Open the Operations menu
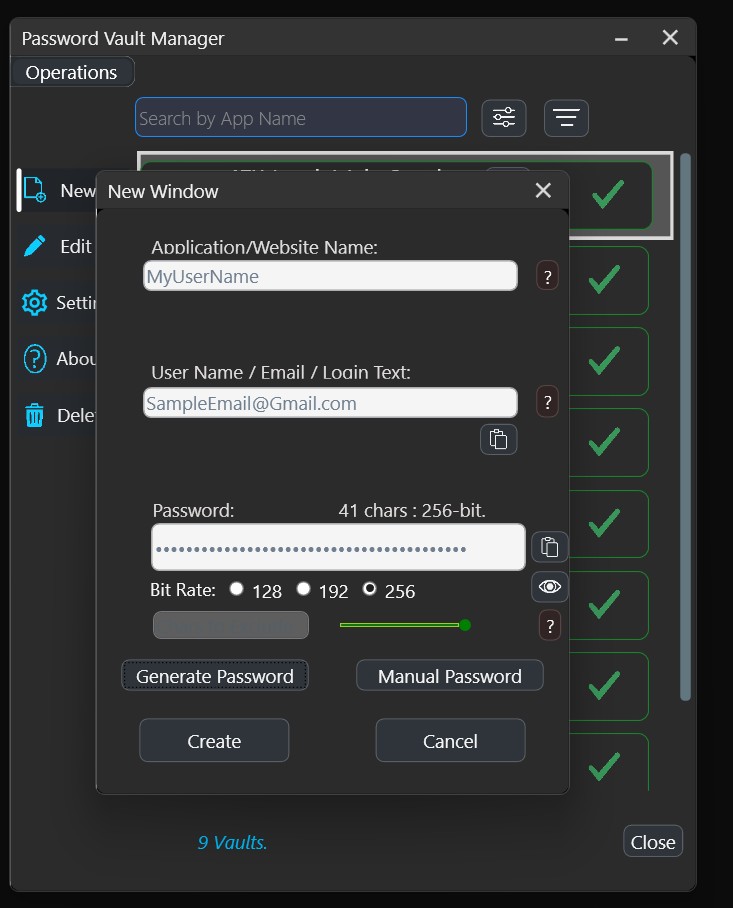733x908 pixels. click(71, 72)
